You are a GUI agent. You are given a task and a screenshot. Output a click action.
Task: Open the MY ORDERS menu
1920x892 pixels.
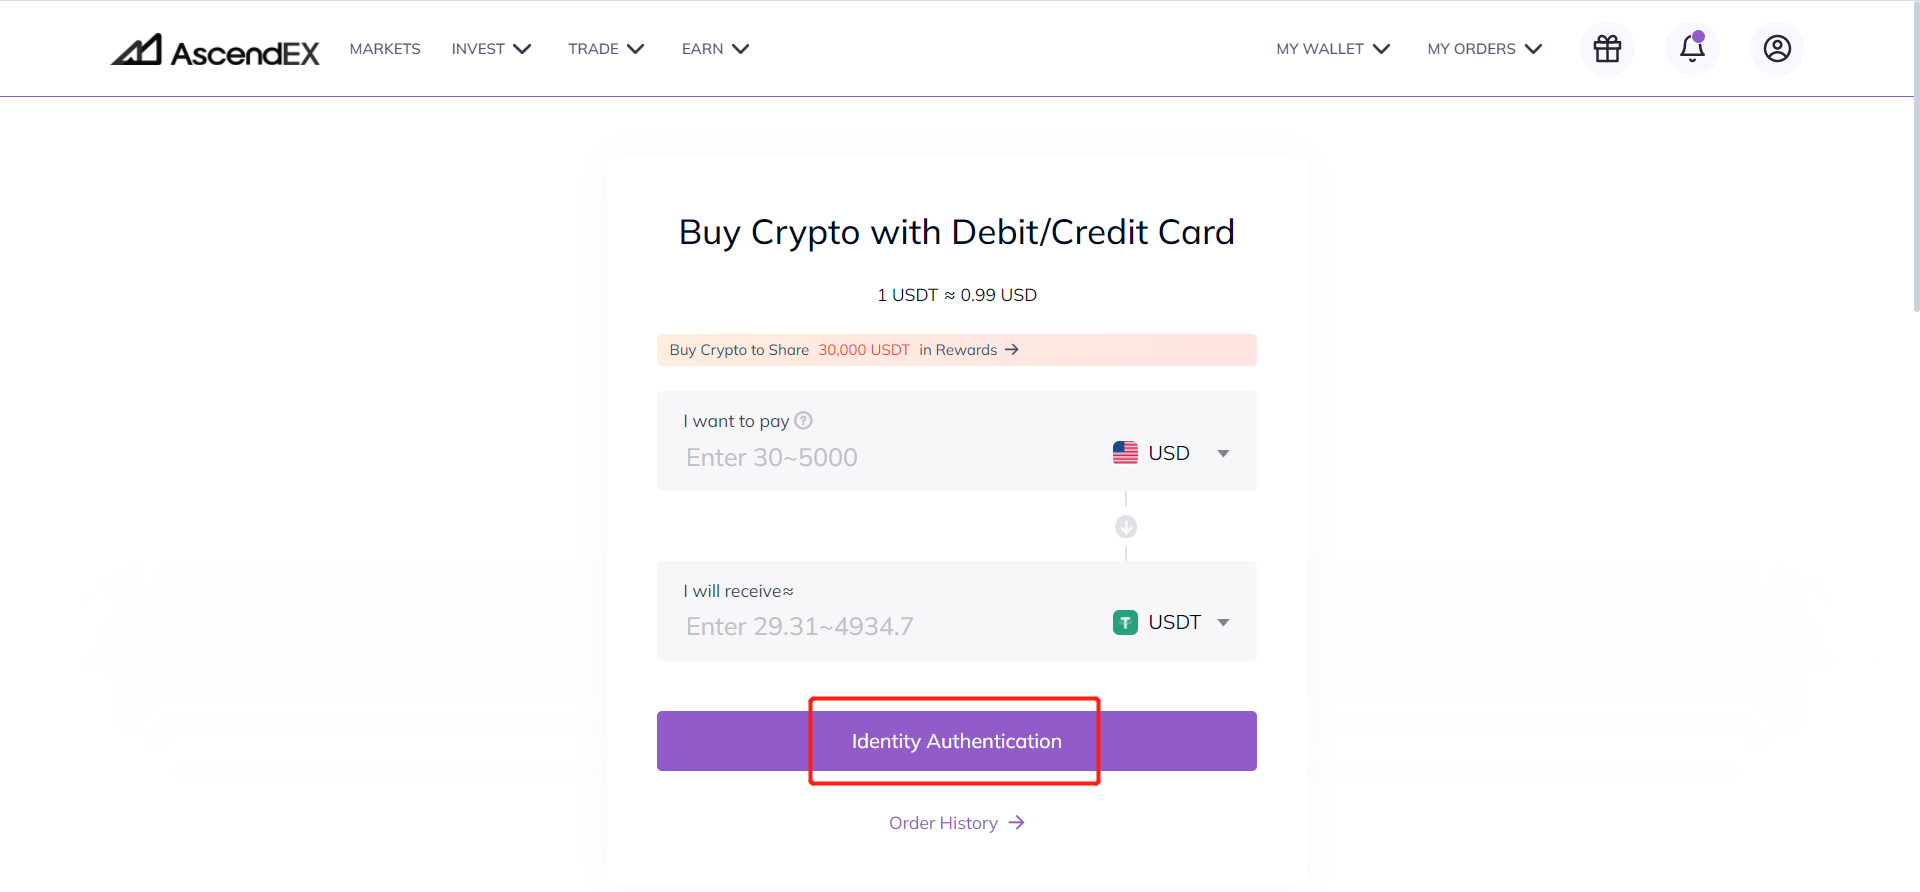1485,49
